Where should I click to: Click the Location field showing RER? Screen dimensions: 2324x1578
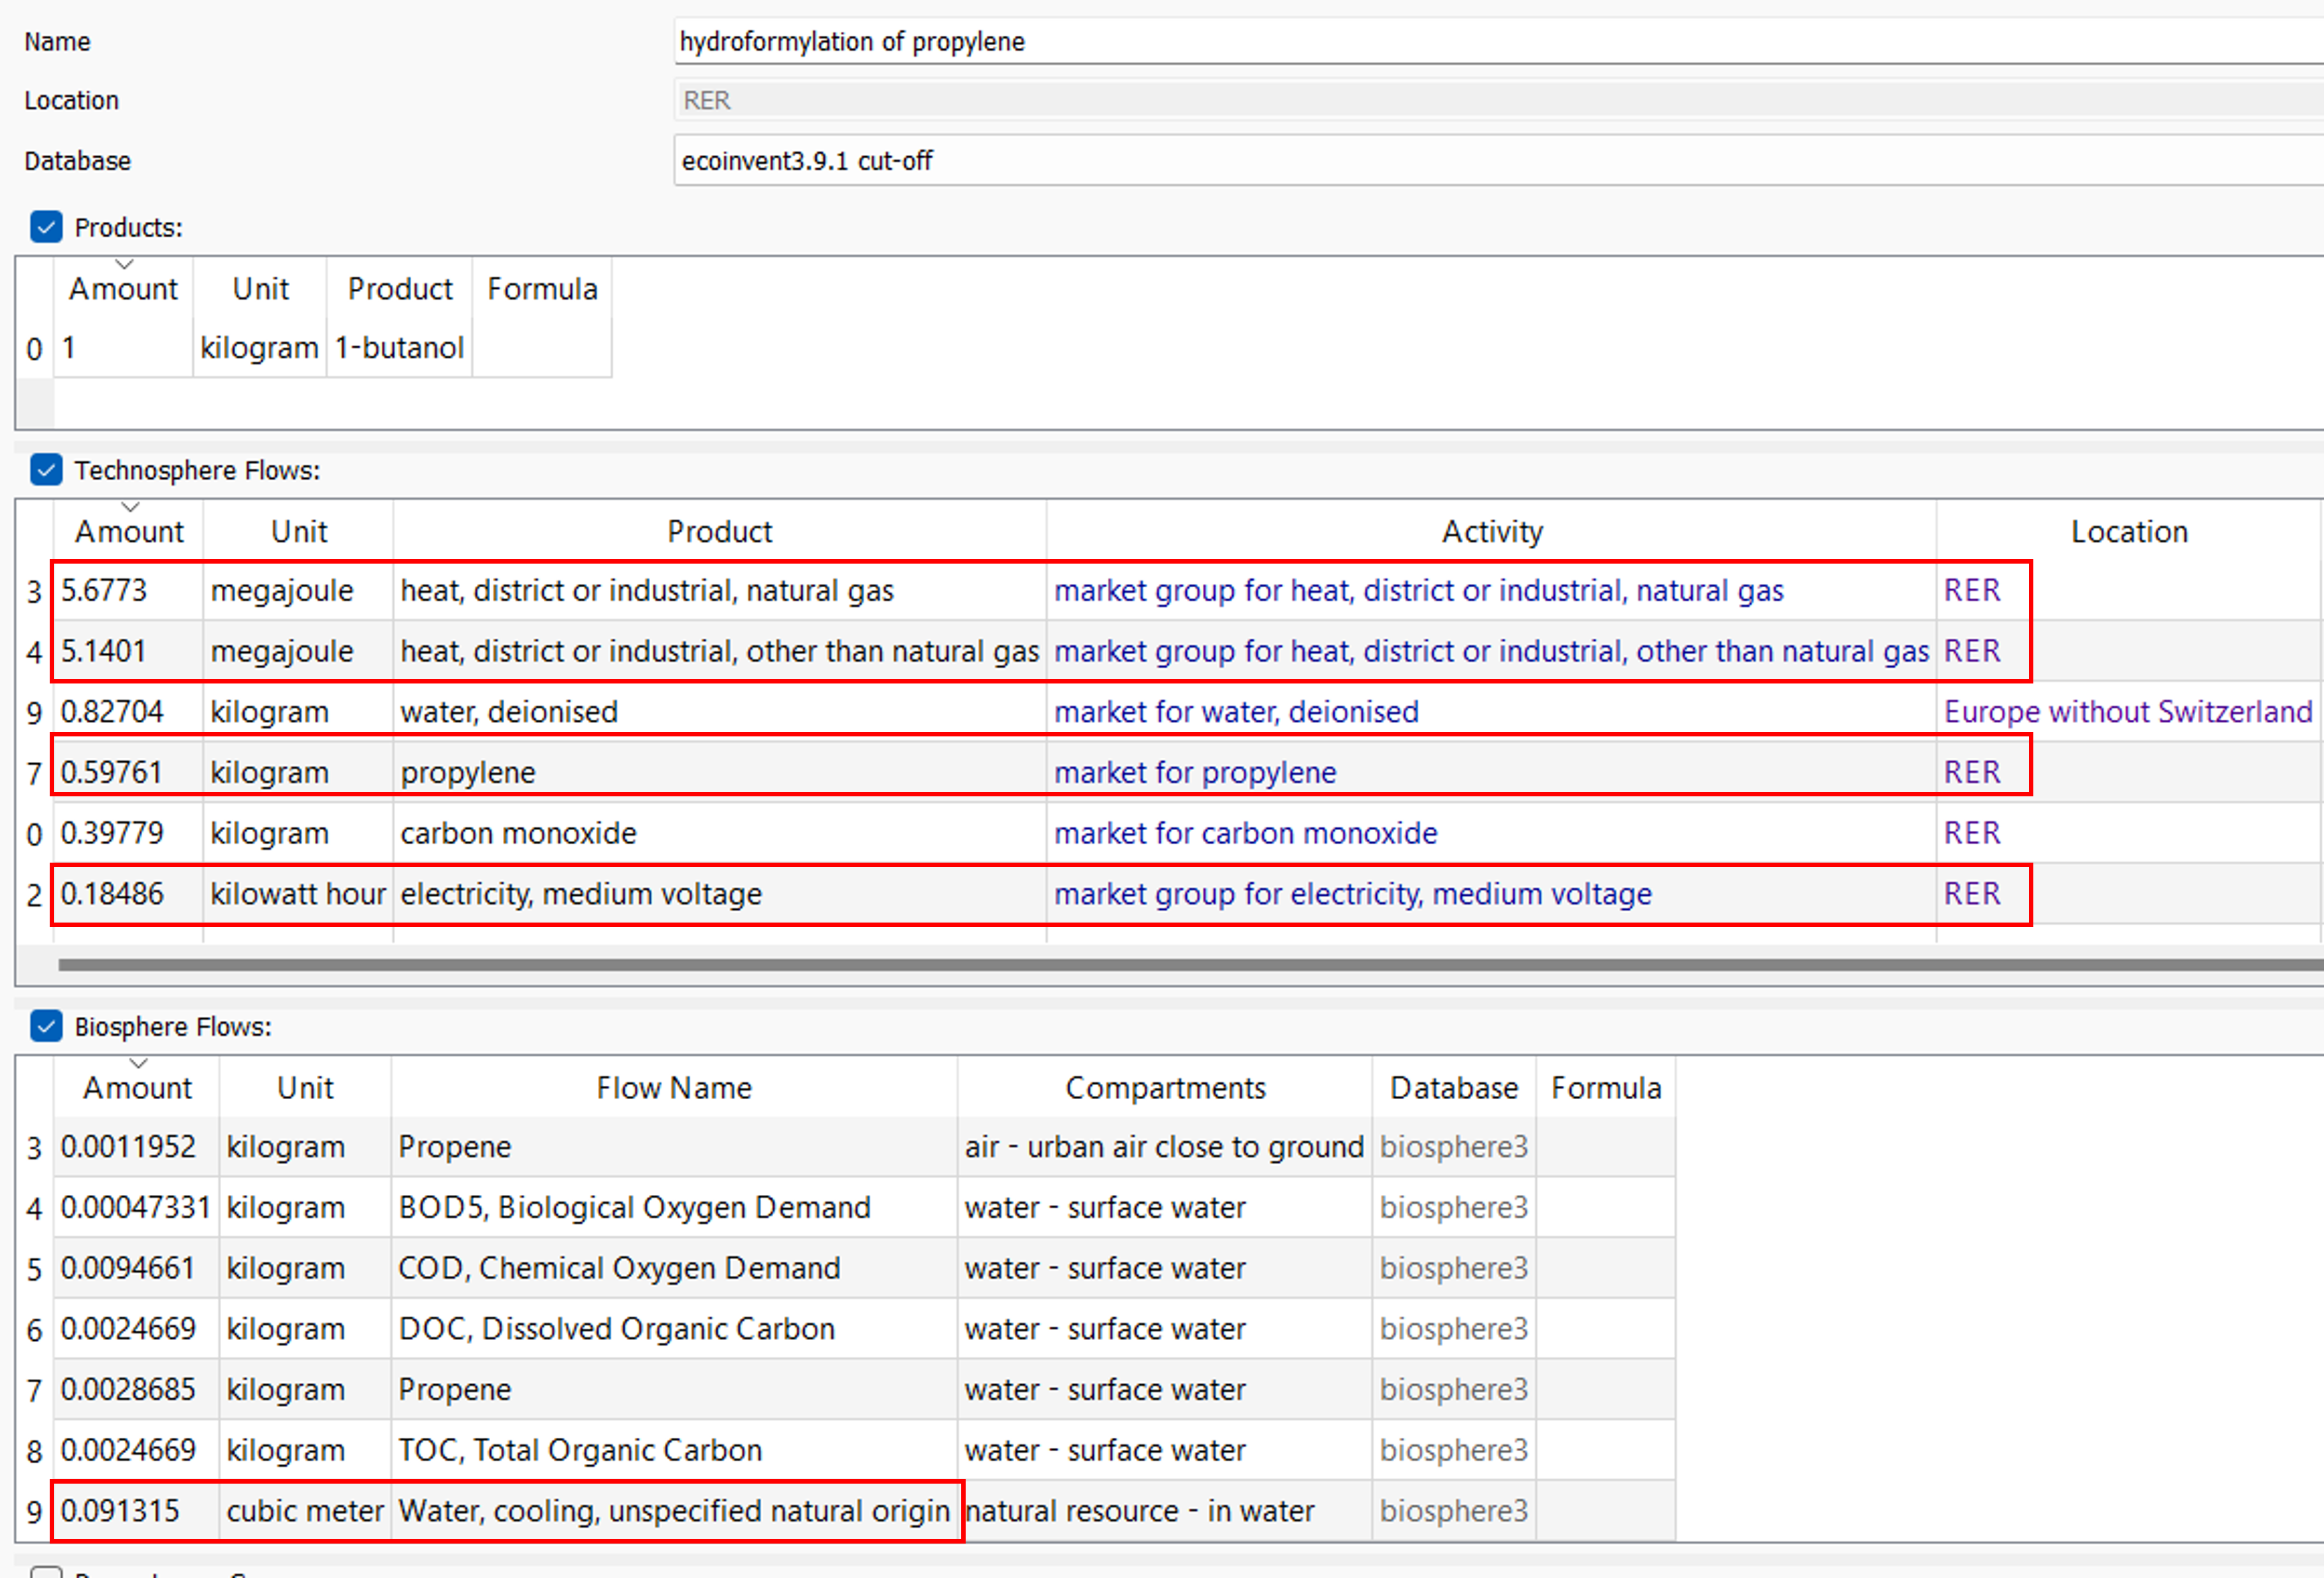point(1498,100)
